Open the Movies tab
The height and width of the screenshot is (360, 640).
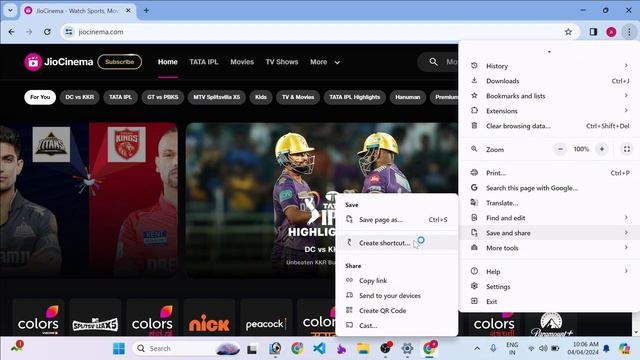[242, 62]
